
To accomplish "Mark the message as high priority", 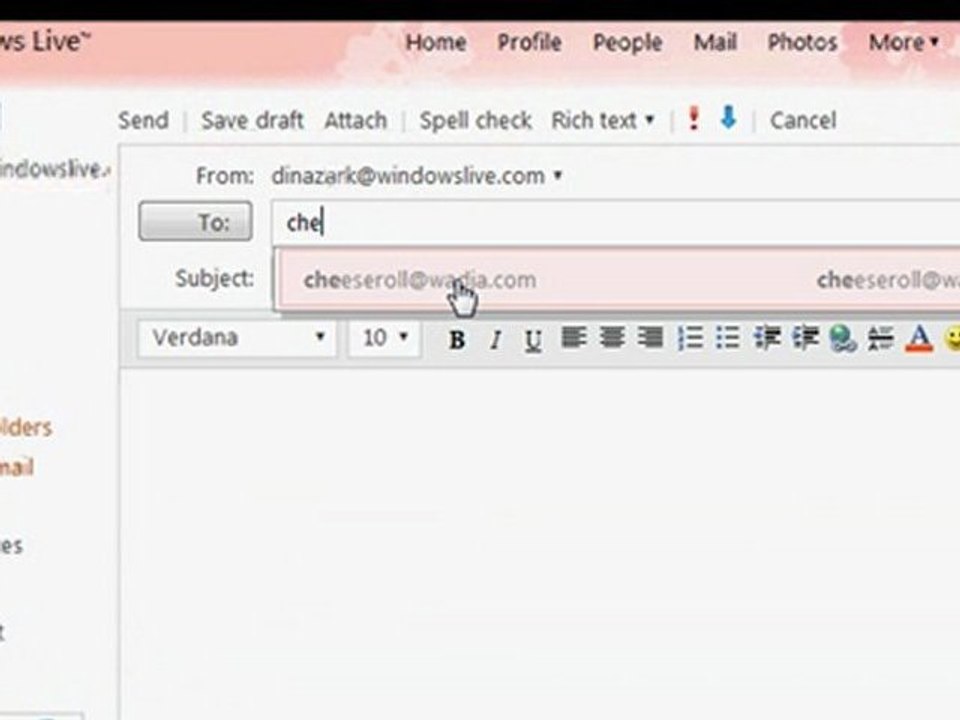I will point(694,119).
